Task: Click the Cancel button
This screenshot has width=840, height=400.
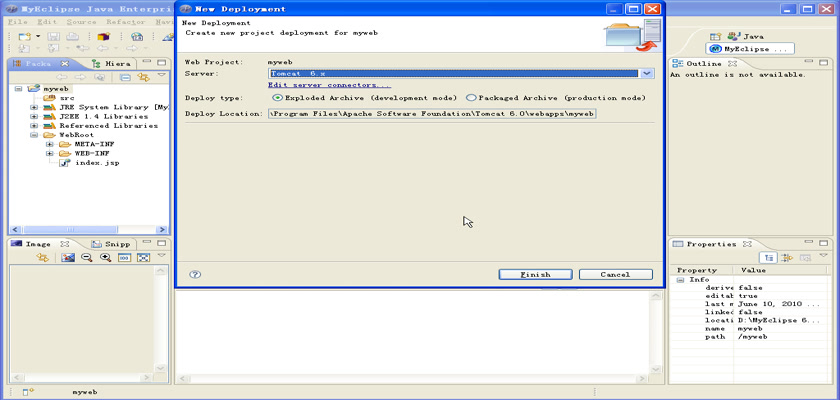Action: (616, 274)
